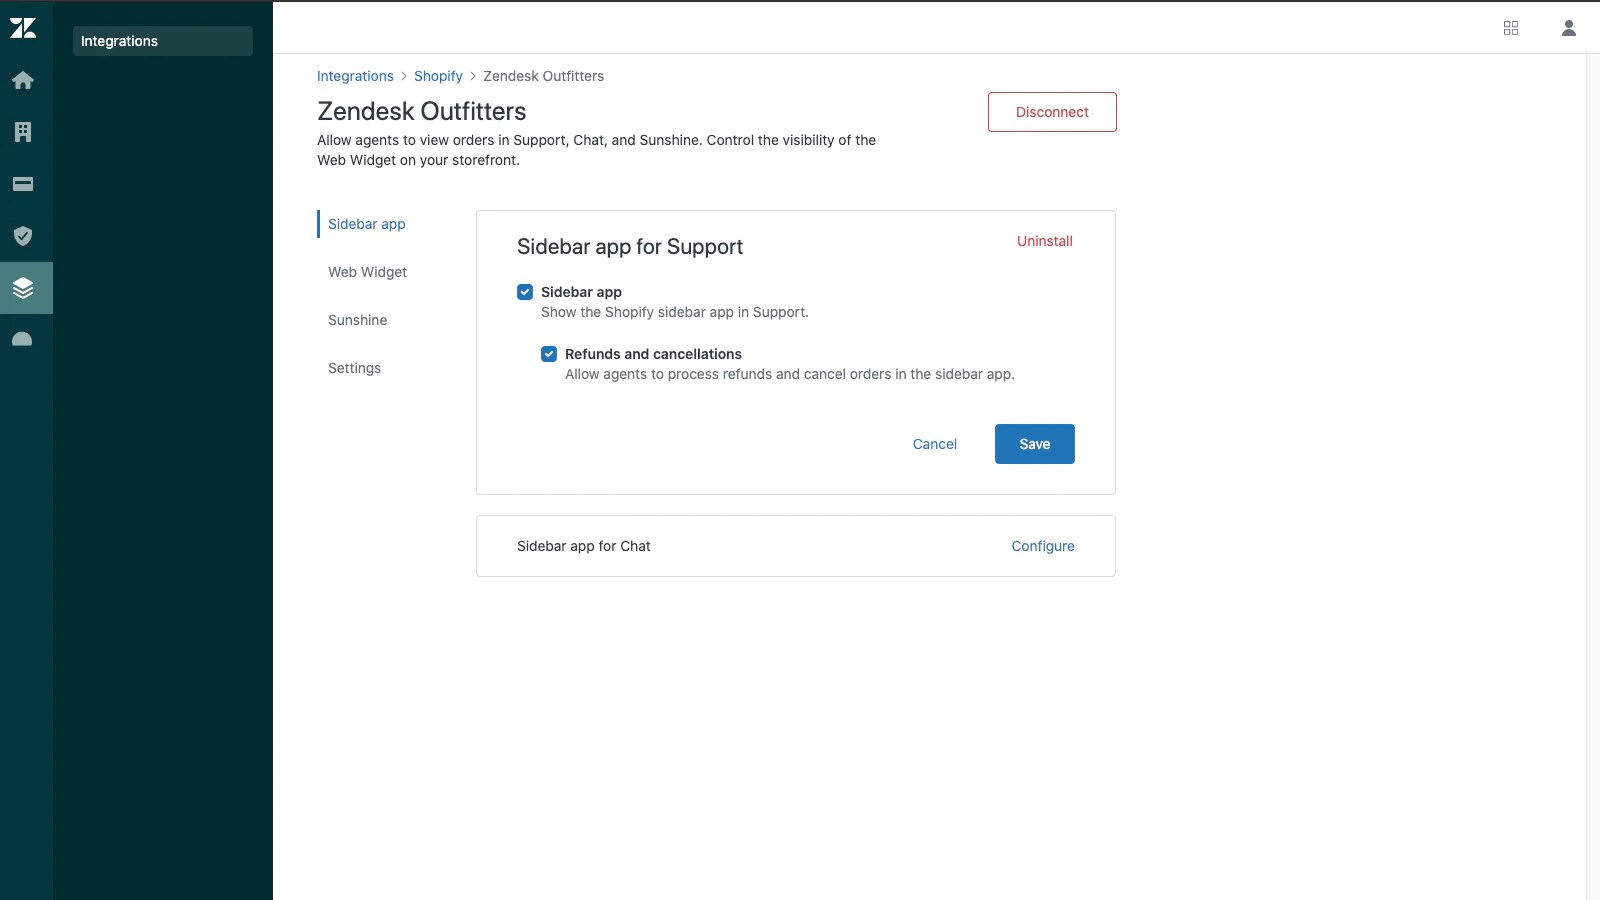Click the Disconnect button
This screenshot has height=900, width=1600.
coord(1052,112)
